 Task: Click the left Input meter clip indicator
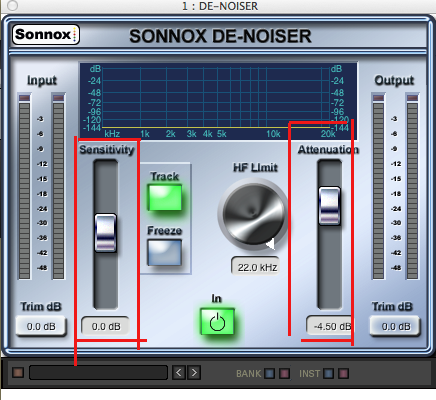tap(24, 98)
